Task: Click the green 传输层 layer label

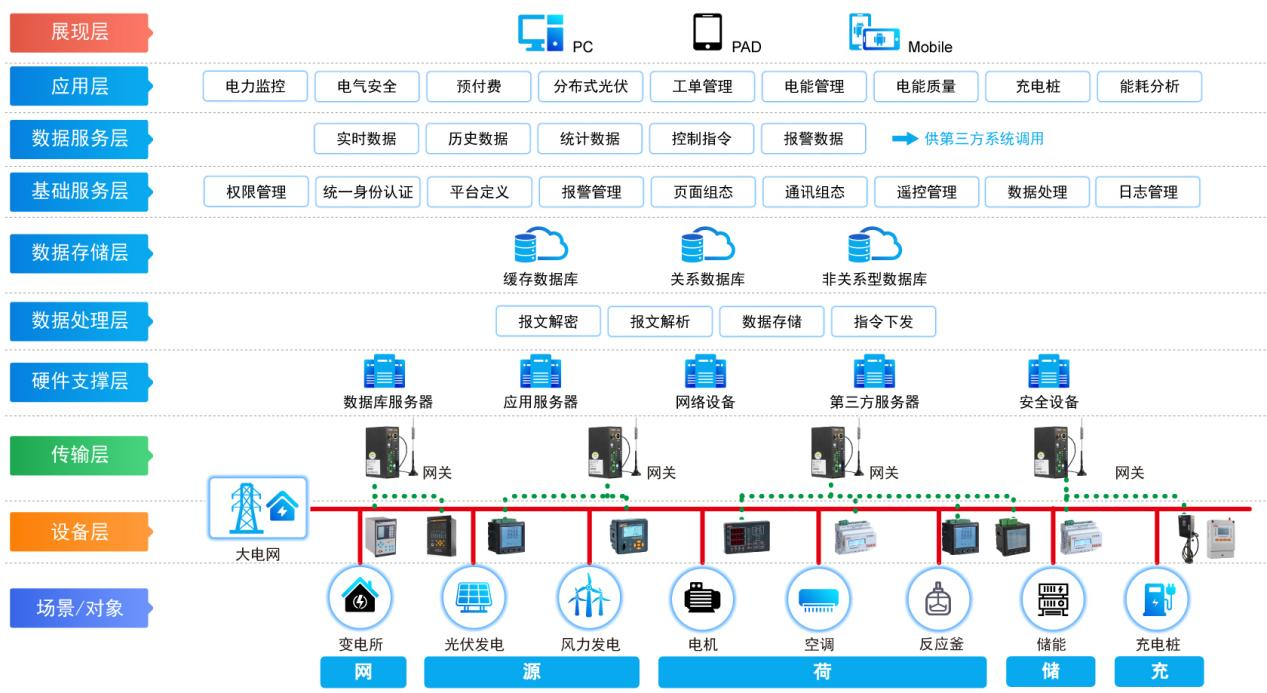Action: pos(78,455)
